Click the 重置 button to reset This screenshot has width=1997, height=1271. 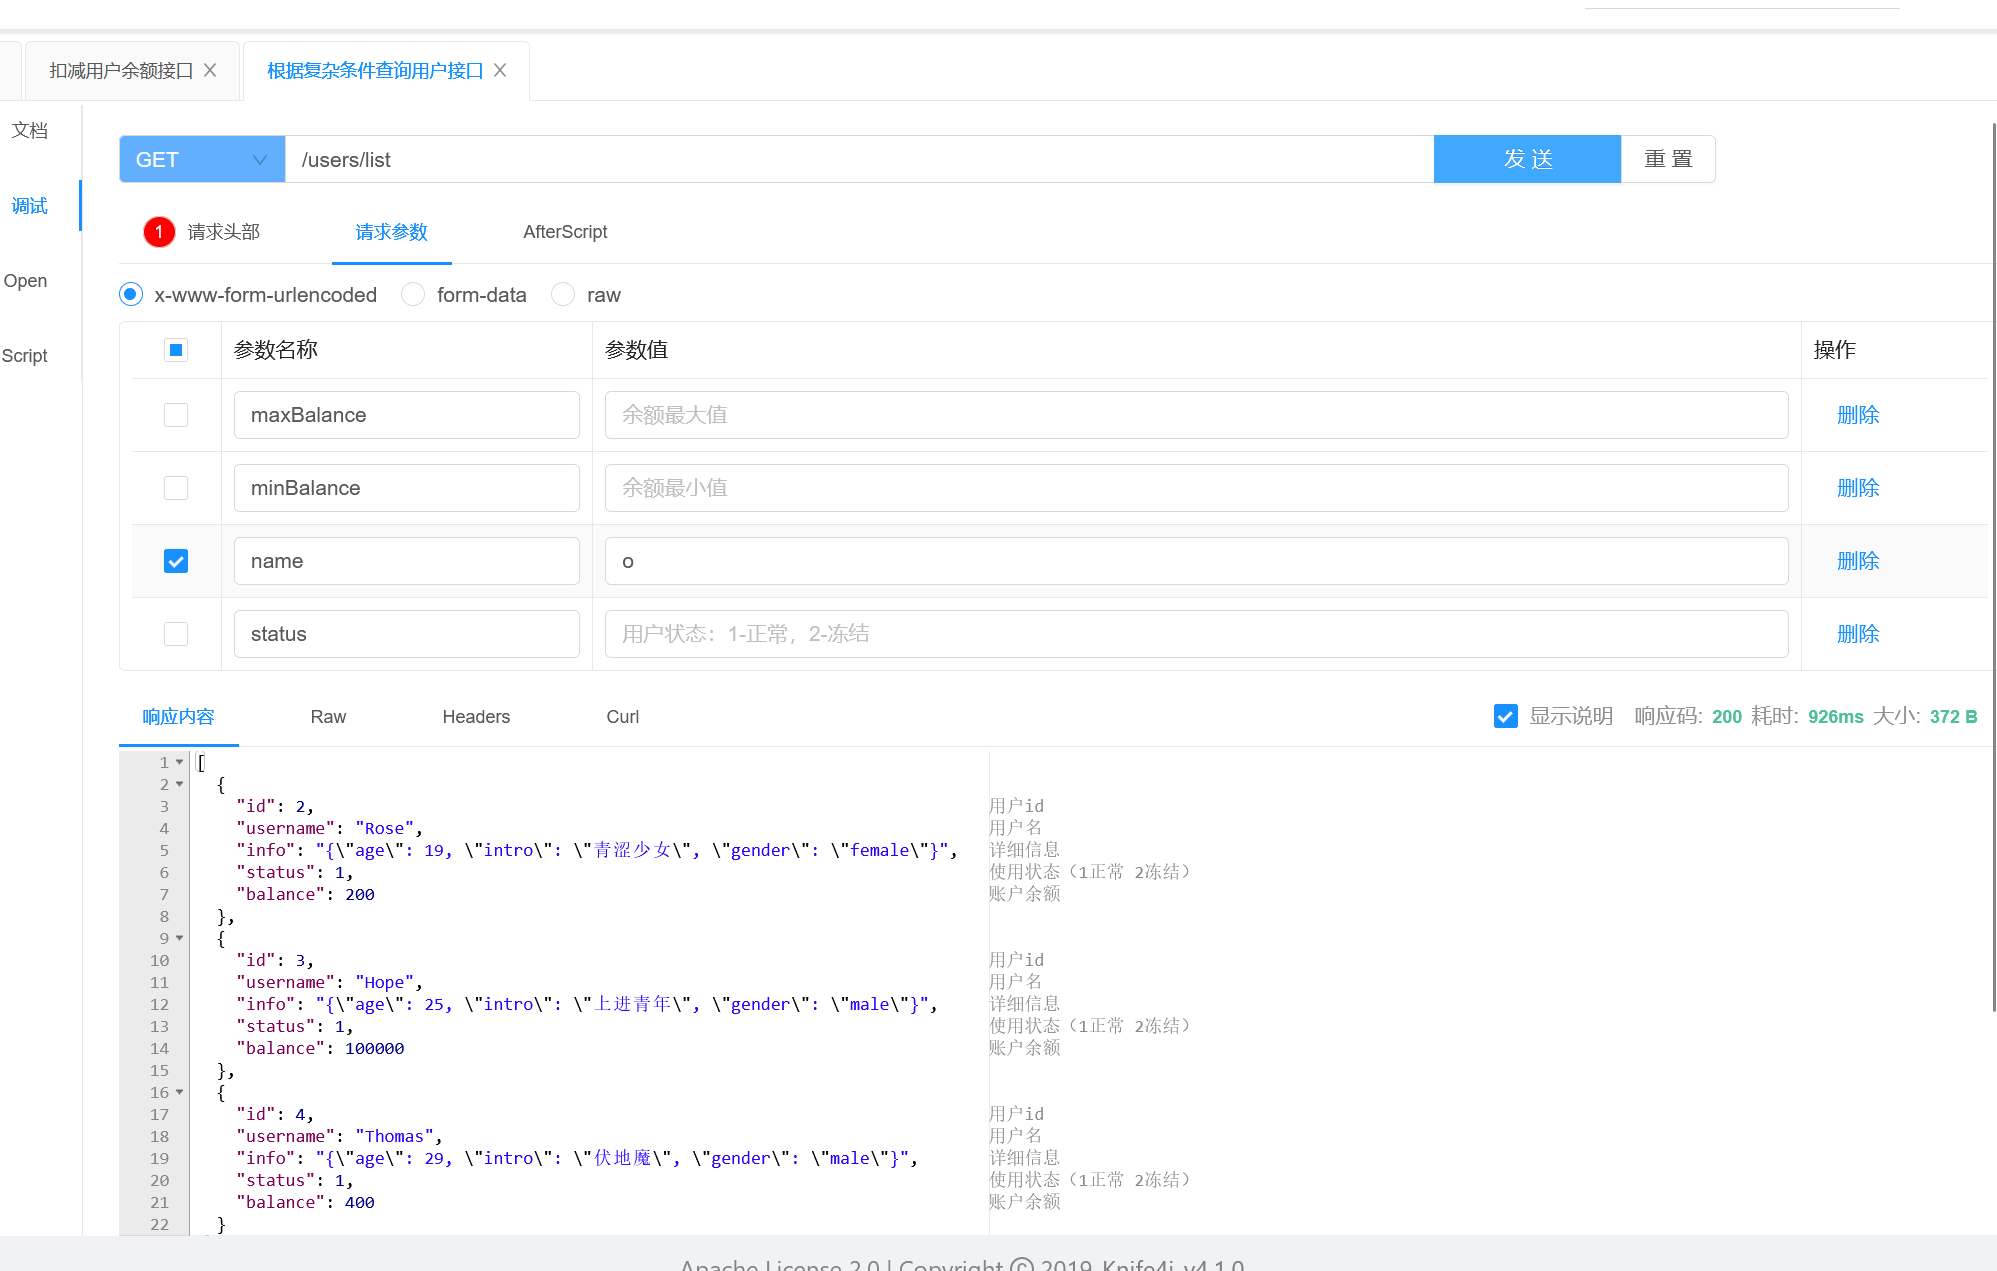click(x=1666, y=159)
